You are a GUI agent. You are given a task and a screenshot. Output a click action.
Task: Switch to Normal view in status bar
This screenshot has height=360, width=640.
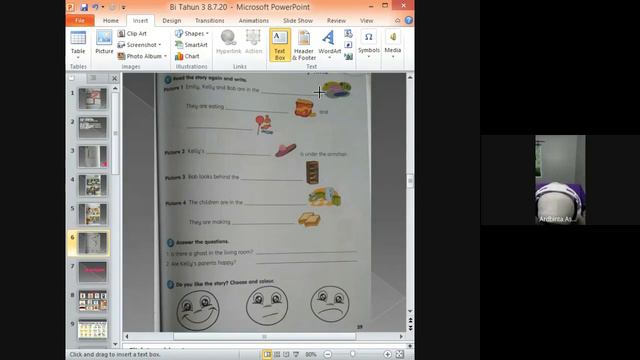click(267, 354)
